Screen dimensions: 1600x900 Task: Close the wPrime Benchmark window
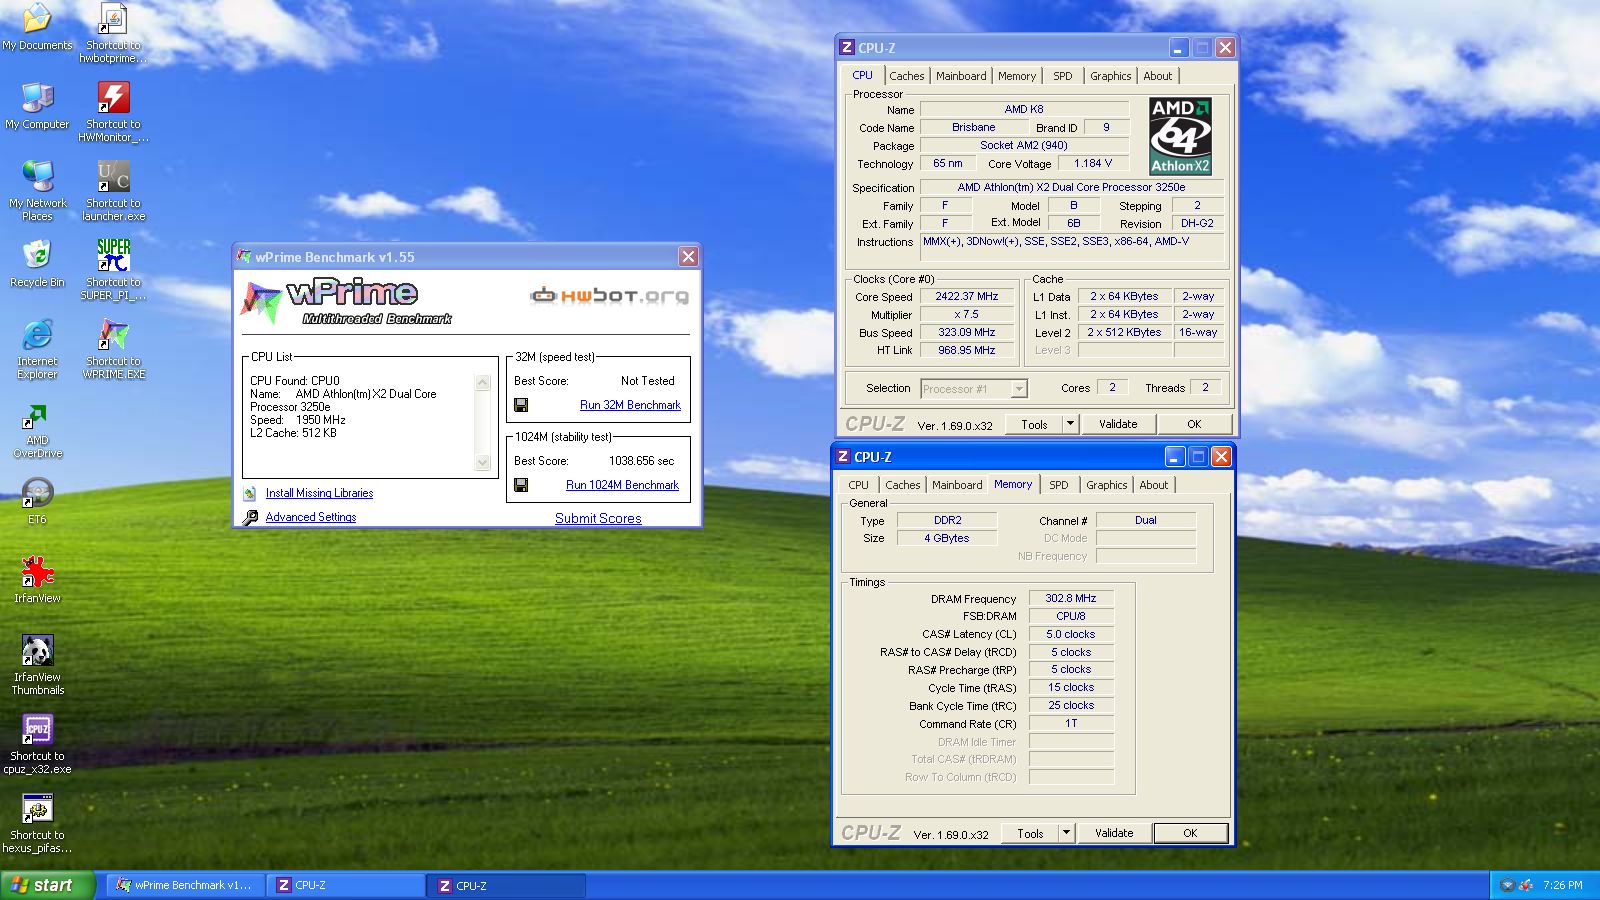(x=688, y=257)
